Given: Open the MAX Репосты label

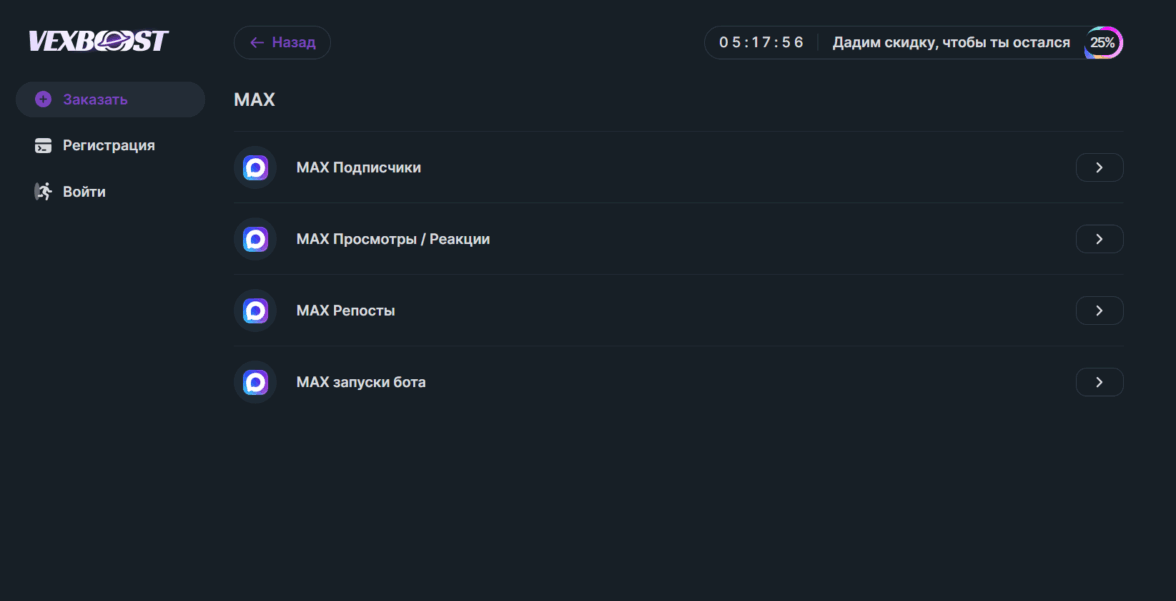Looking at the screenshot, I should point(346,311).
